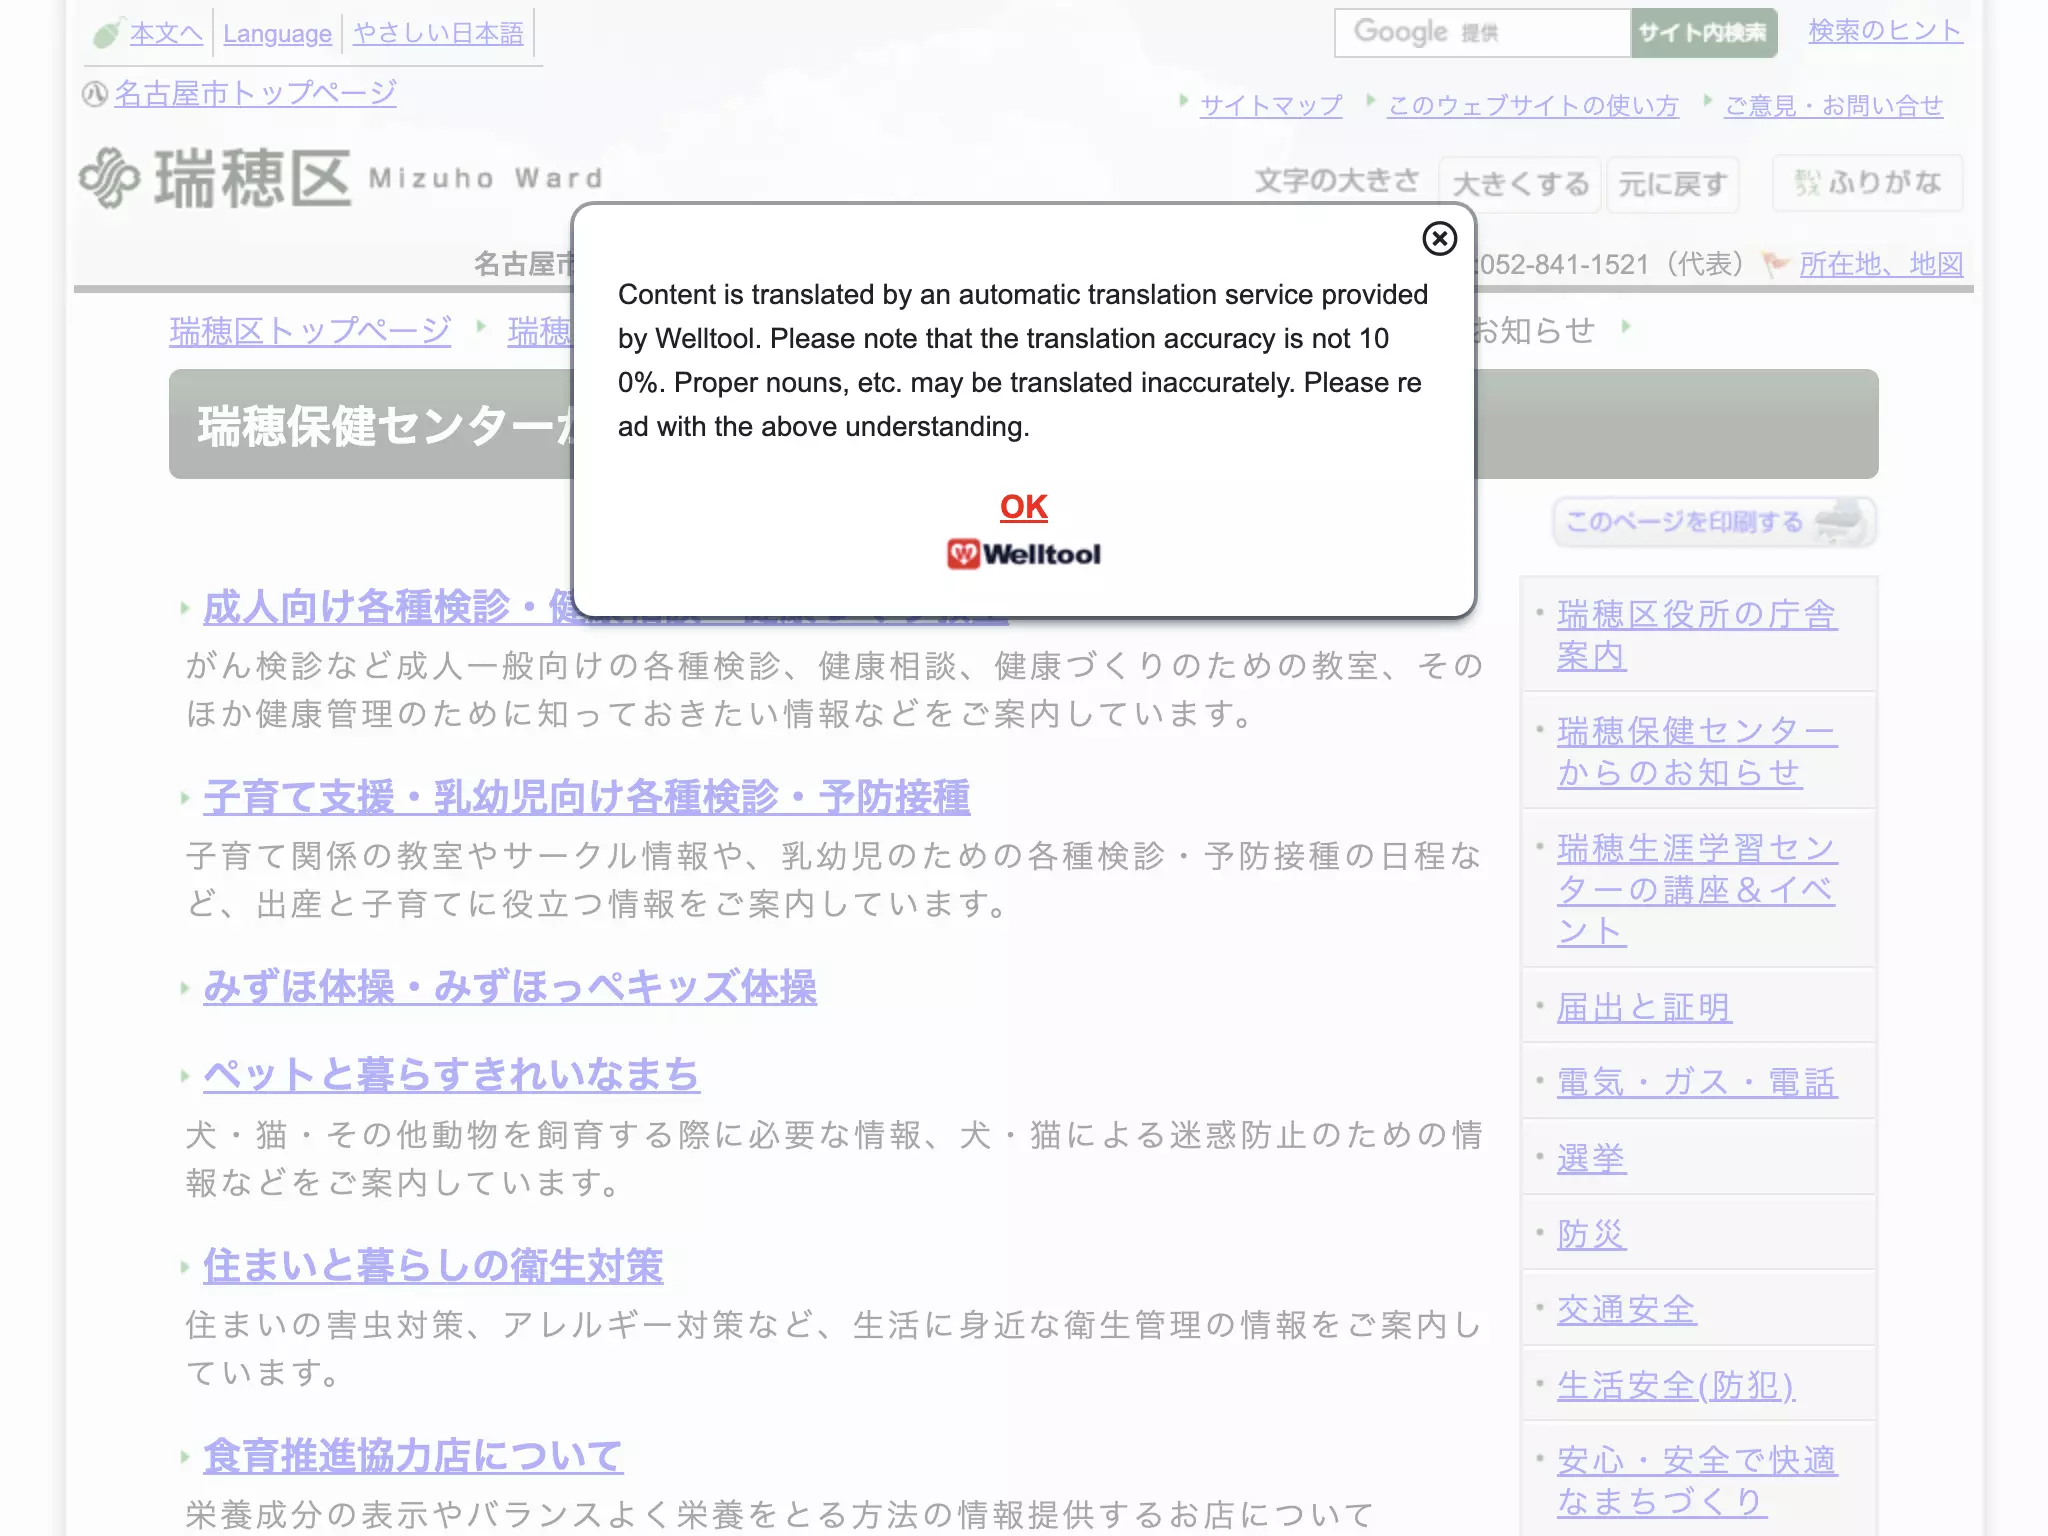Viewport: 2048px width, 1536px height.
Task: Click the サイト内検索 button
Action: click(x=1703, y=33)
